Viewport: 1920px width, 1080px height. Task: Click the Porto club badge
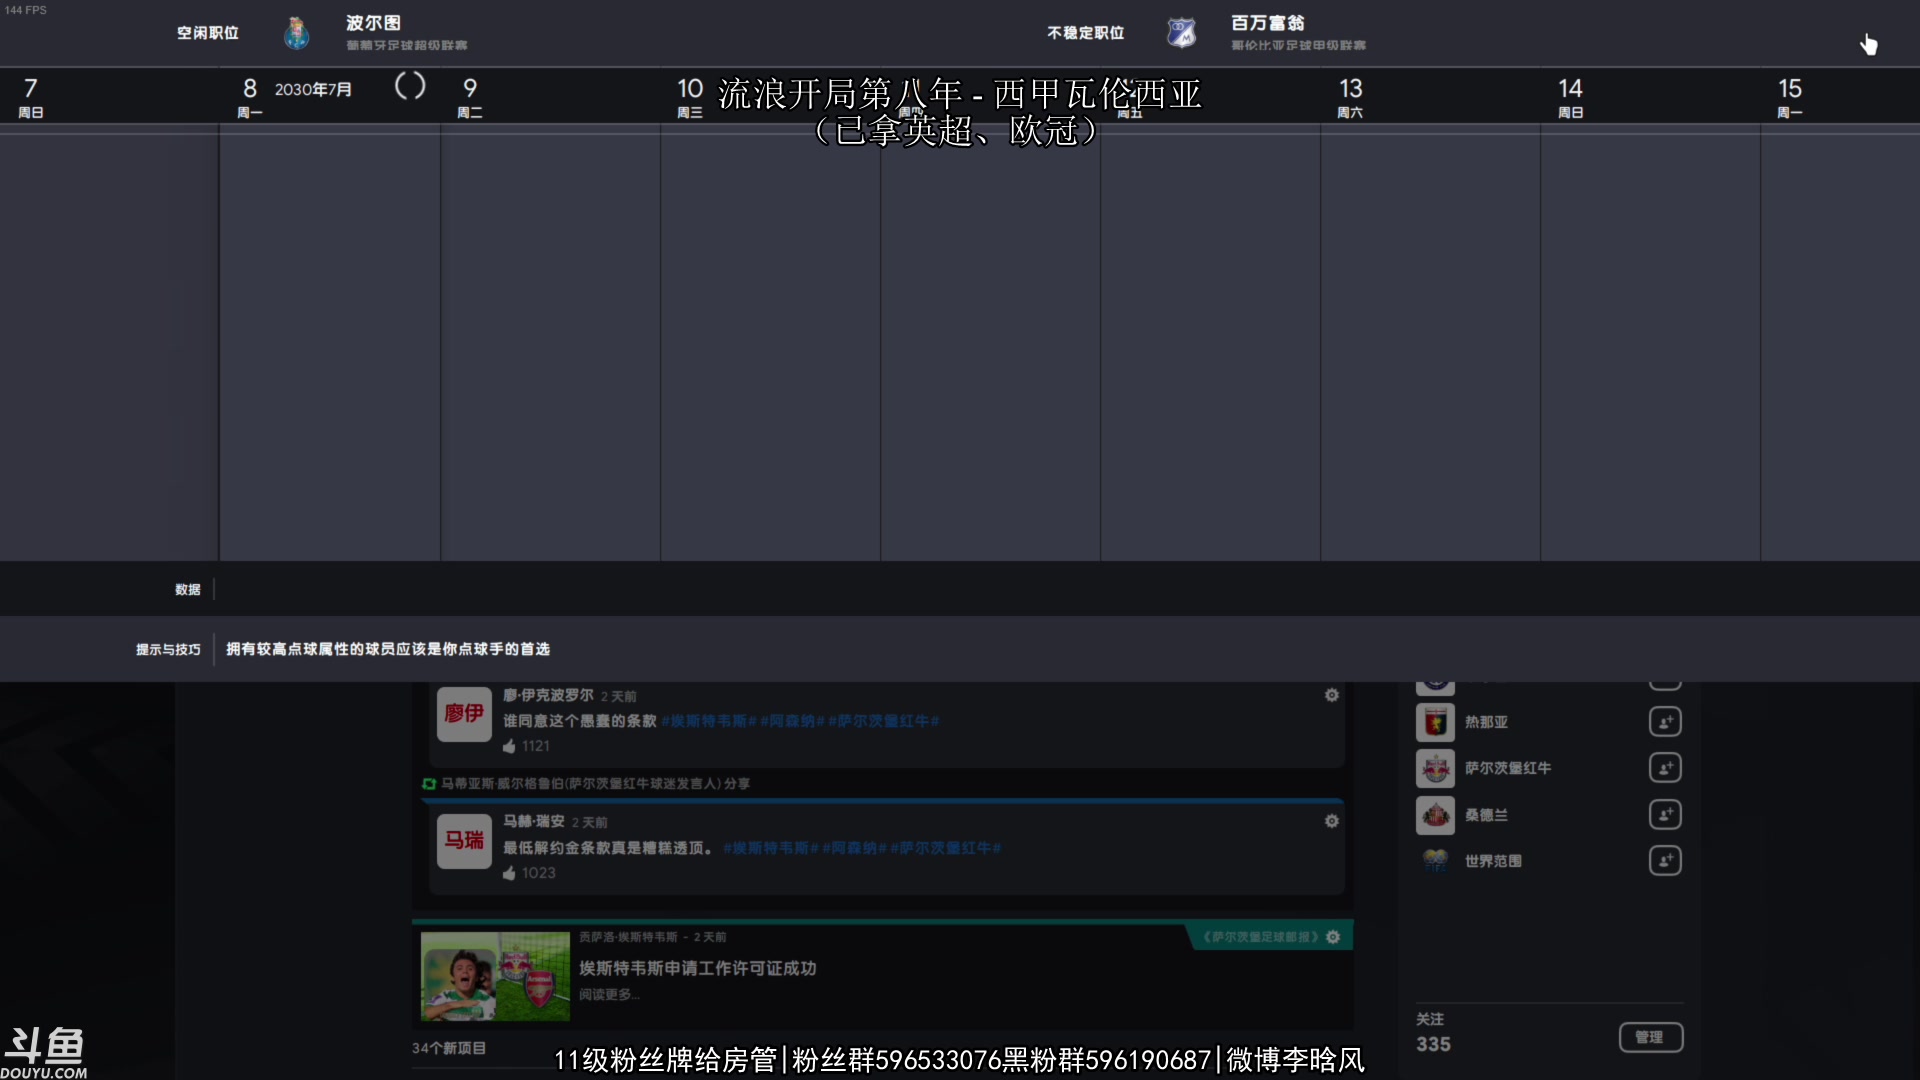click(296, 33)
